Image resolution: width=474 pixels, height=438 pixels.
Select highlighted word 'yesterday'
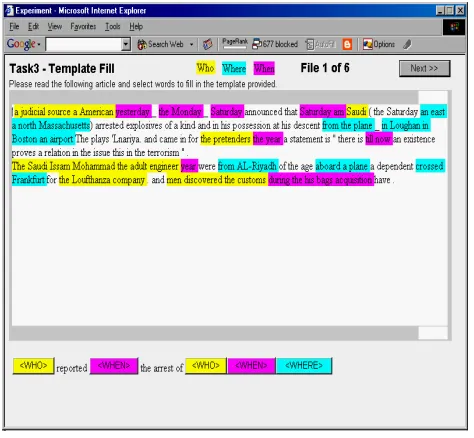tap(133, 111)
